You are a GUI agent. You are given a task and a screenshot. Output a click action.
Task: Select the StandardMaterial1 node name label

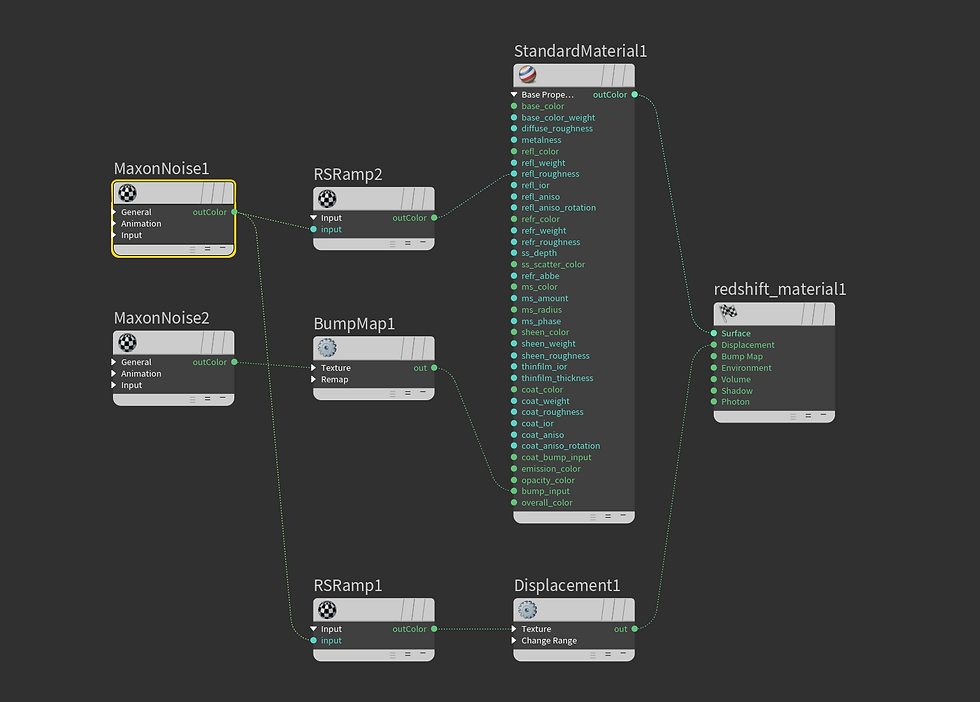(x=580, y=51)
